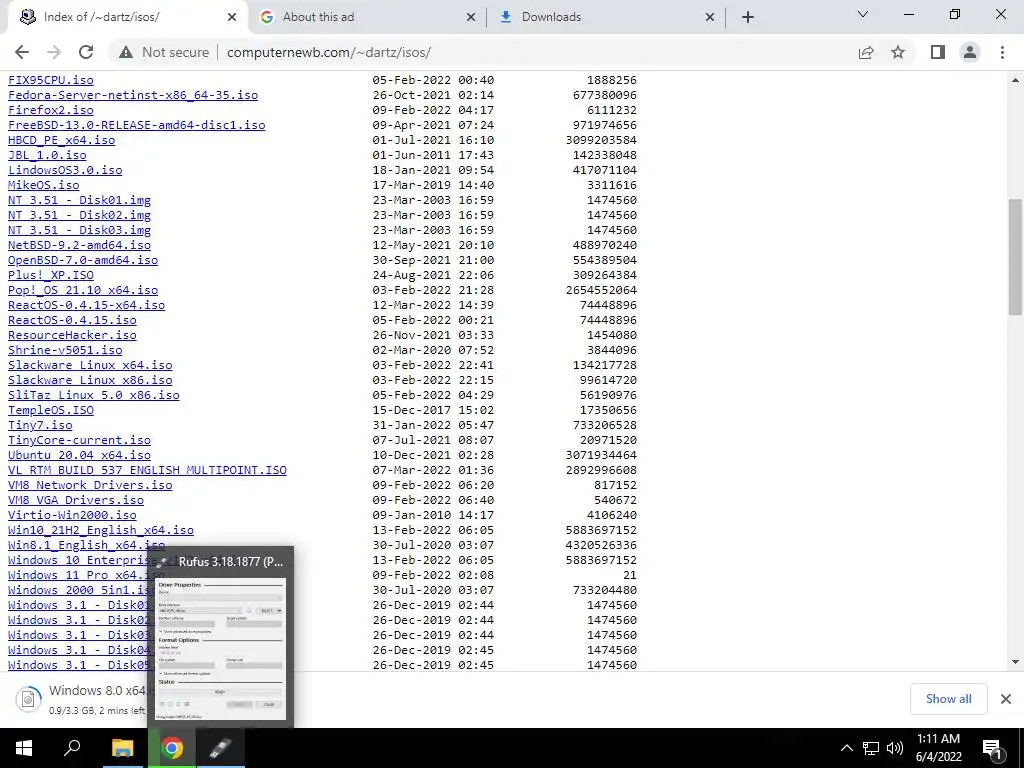1024x768 pixels.
Task: Open the Chrome side panel
Action: point(938,52)
